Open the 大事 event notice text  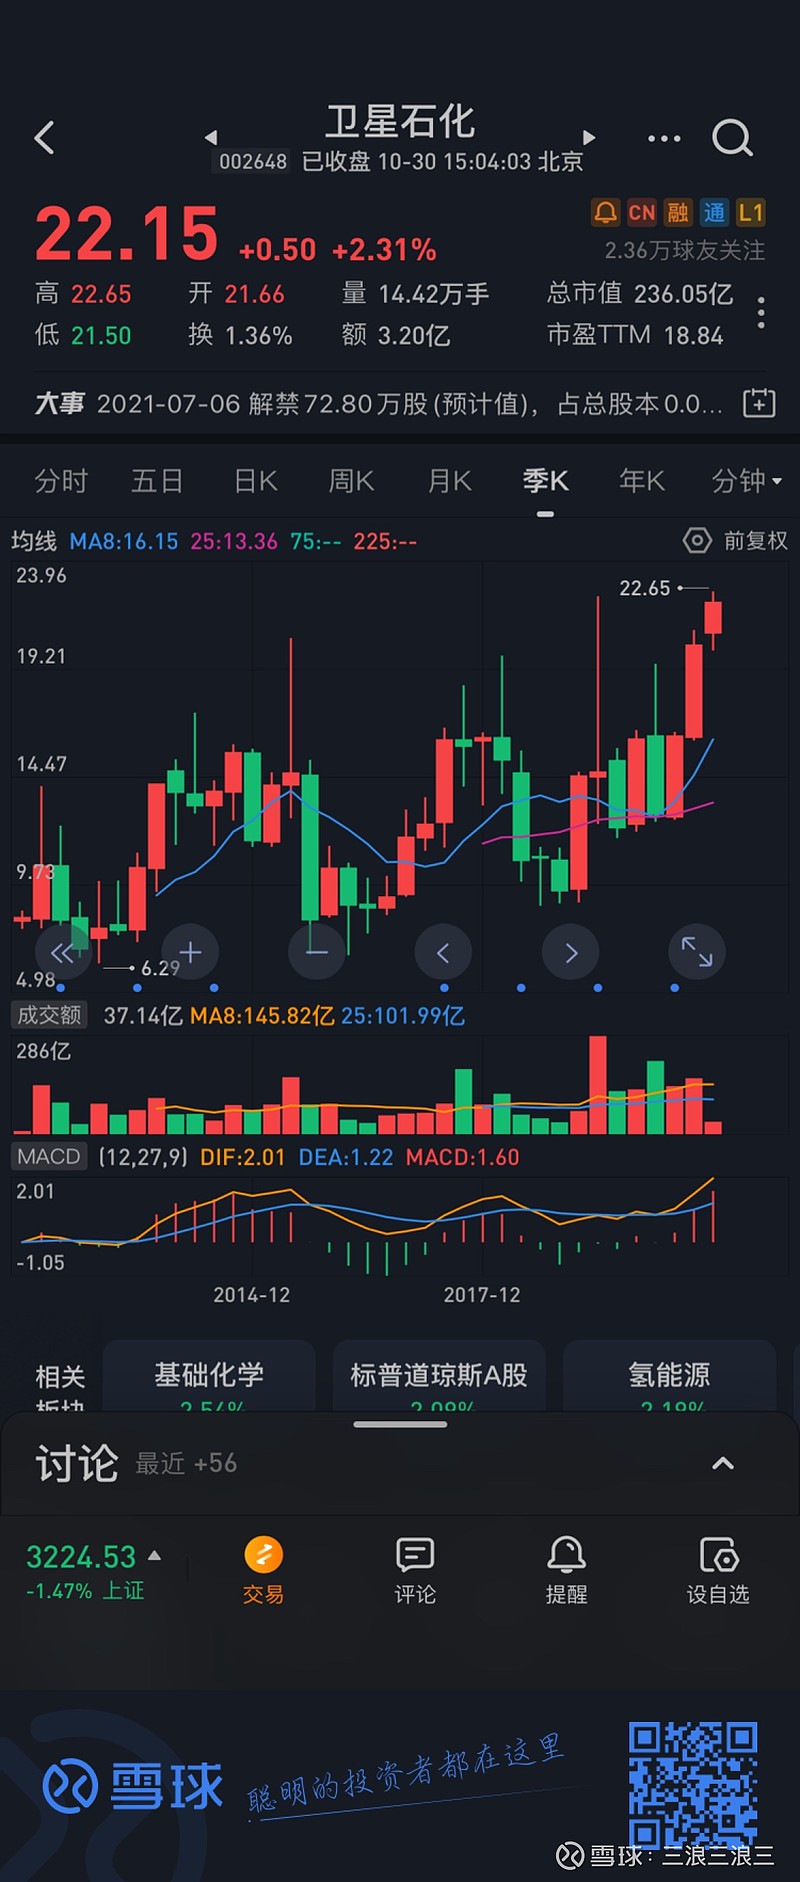(409, 404)
